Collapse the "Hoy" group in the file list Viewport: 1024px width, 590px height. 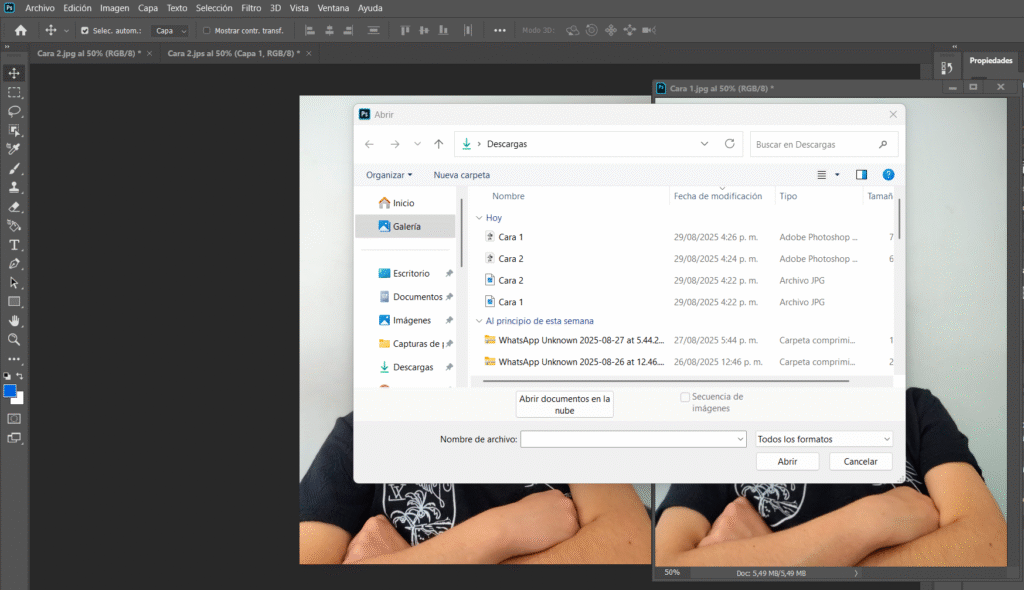481,217
